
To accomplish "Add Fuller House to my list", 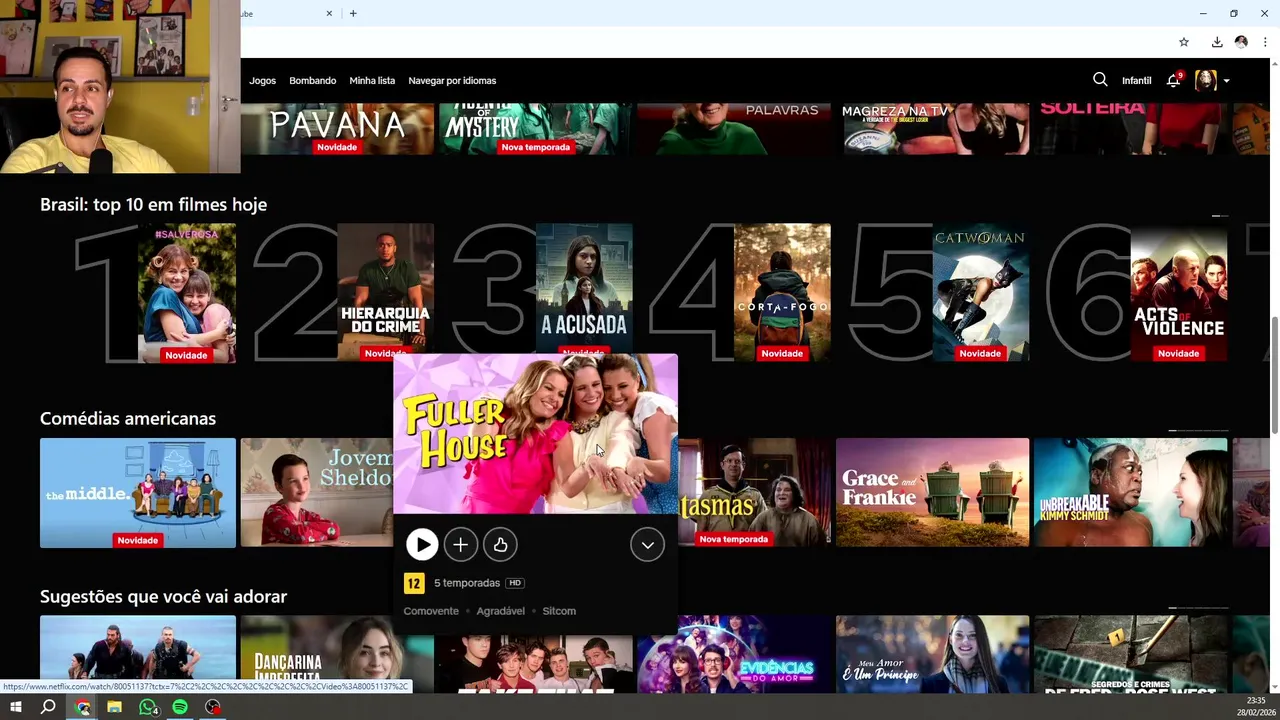I will (461, 545).
